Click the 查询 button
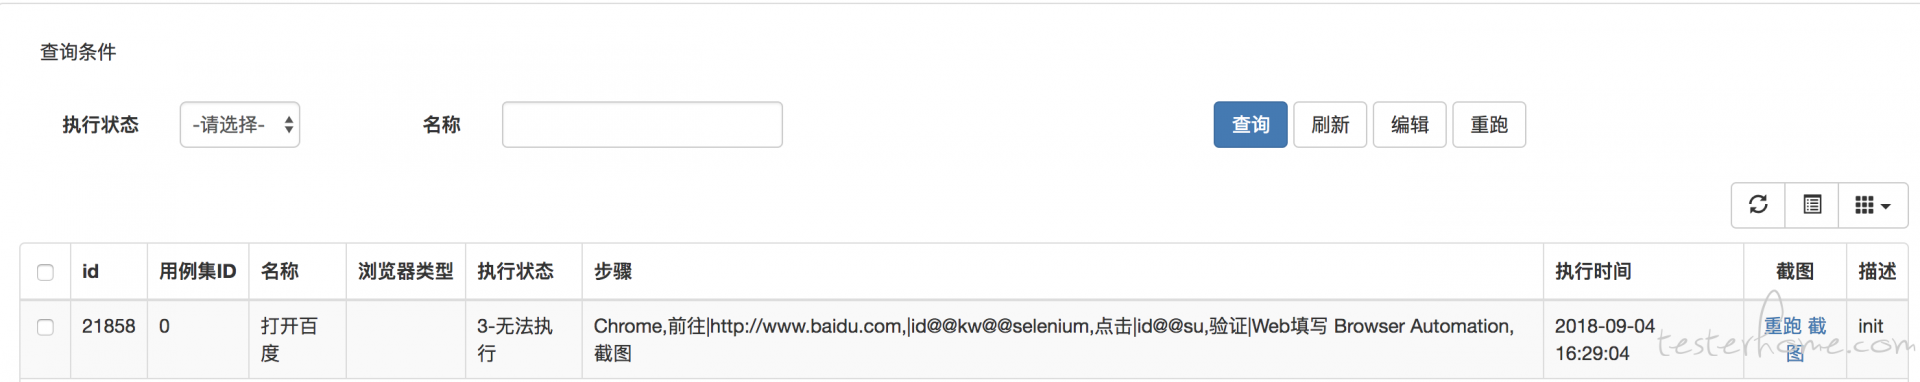Image resolution: width=1920 pixels, height=382 pixels. pyautogui.click(x=1250, y=125)
